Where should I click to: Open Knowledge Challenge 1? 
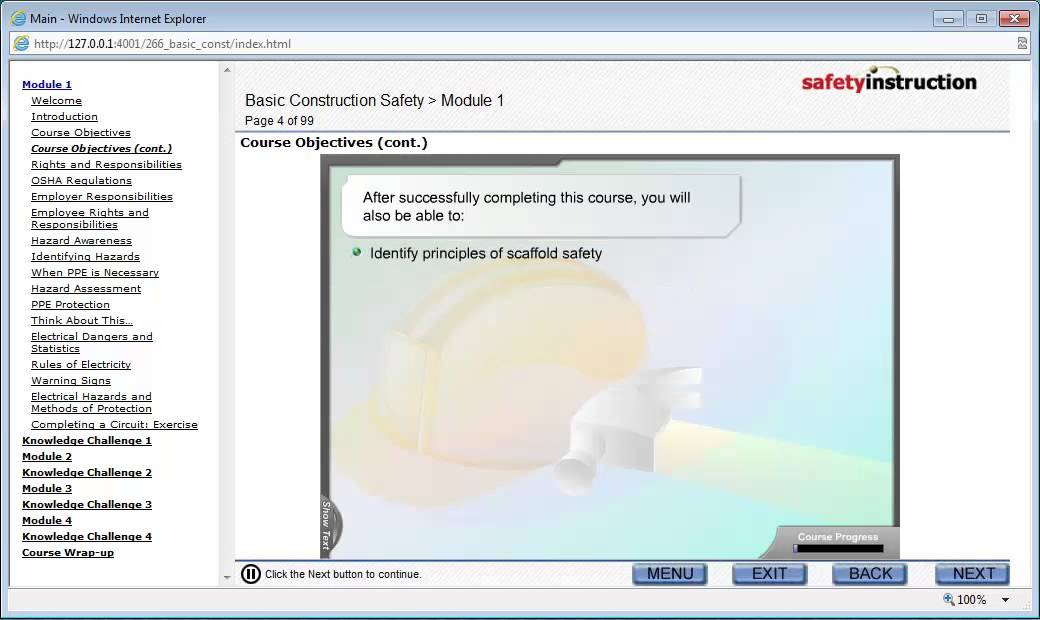pyautogui.click(x=87, y=440)
